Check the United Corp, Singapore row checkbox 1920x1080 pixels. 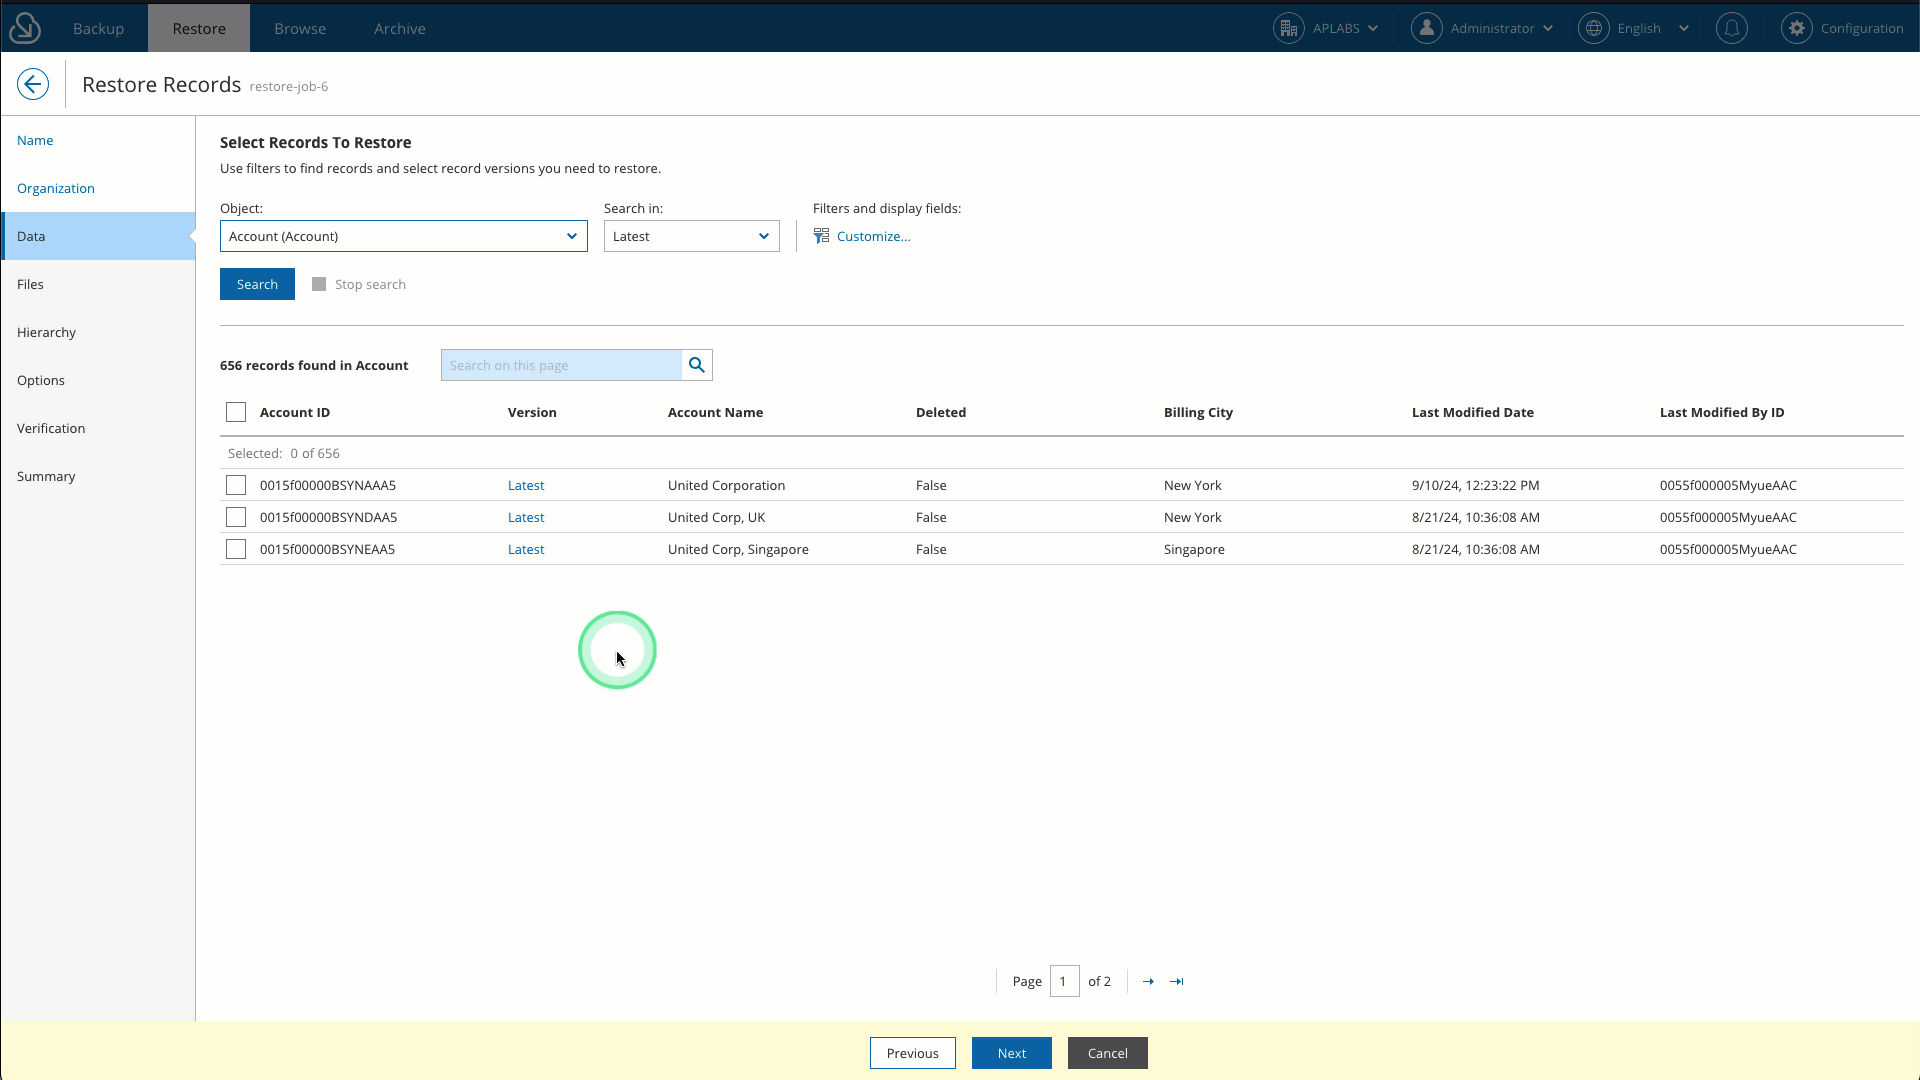pyautogui.click(x=236, y=549)
